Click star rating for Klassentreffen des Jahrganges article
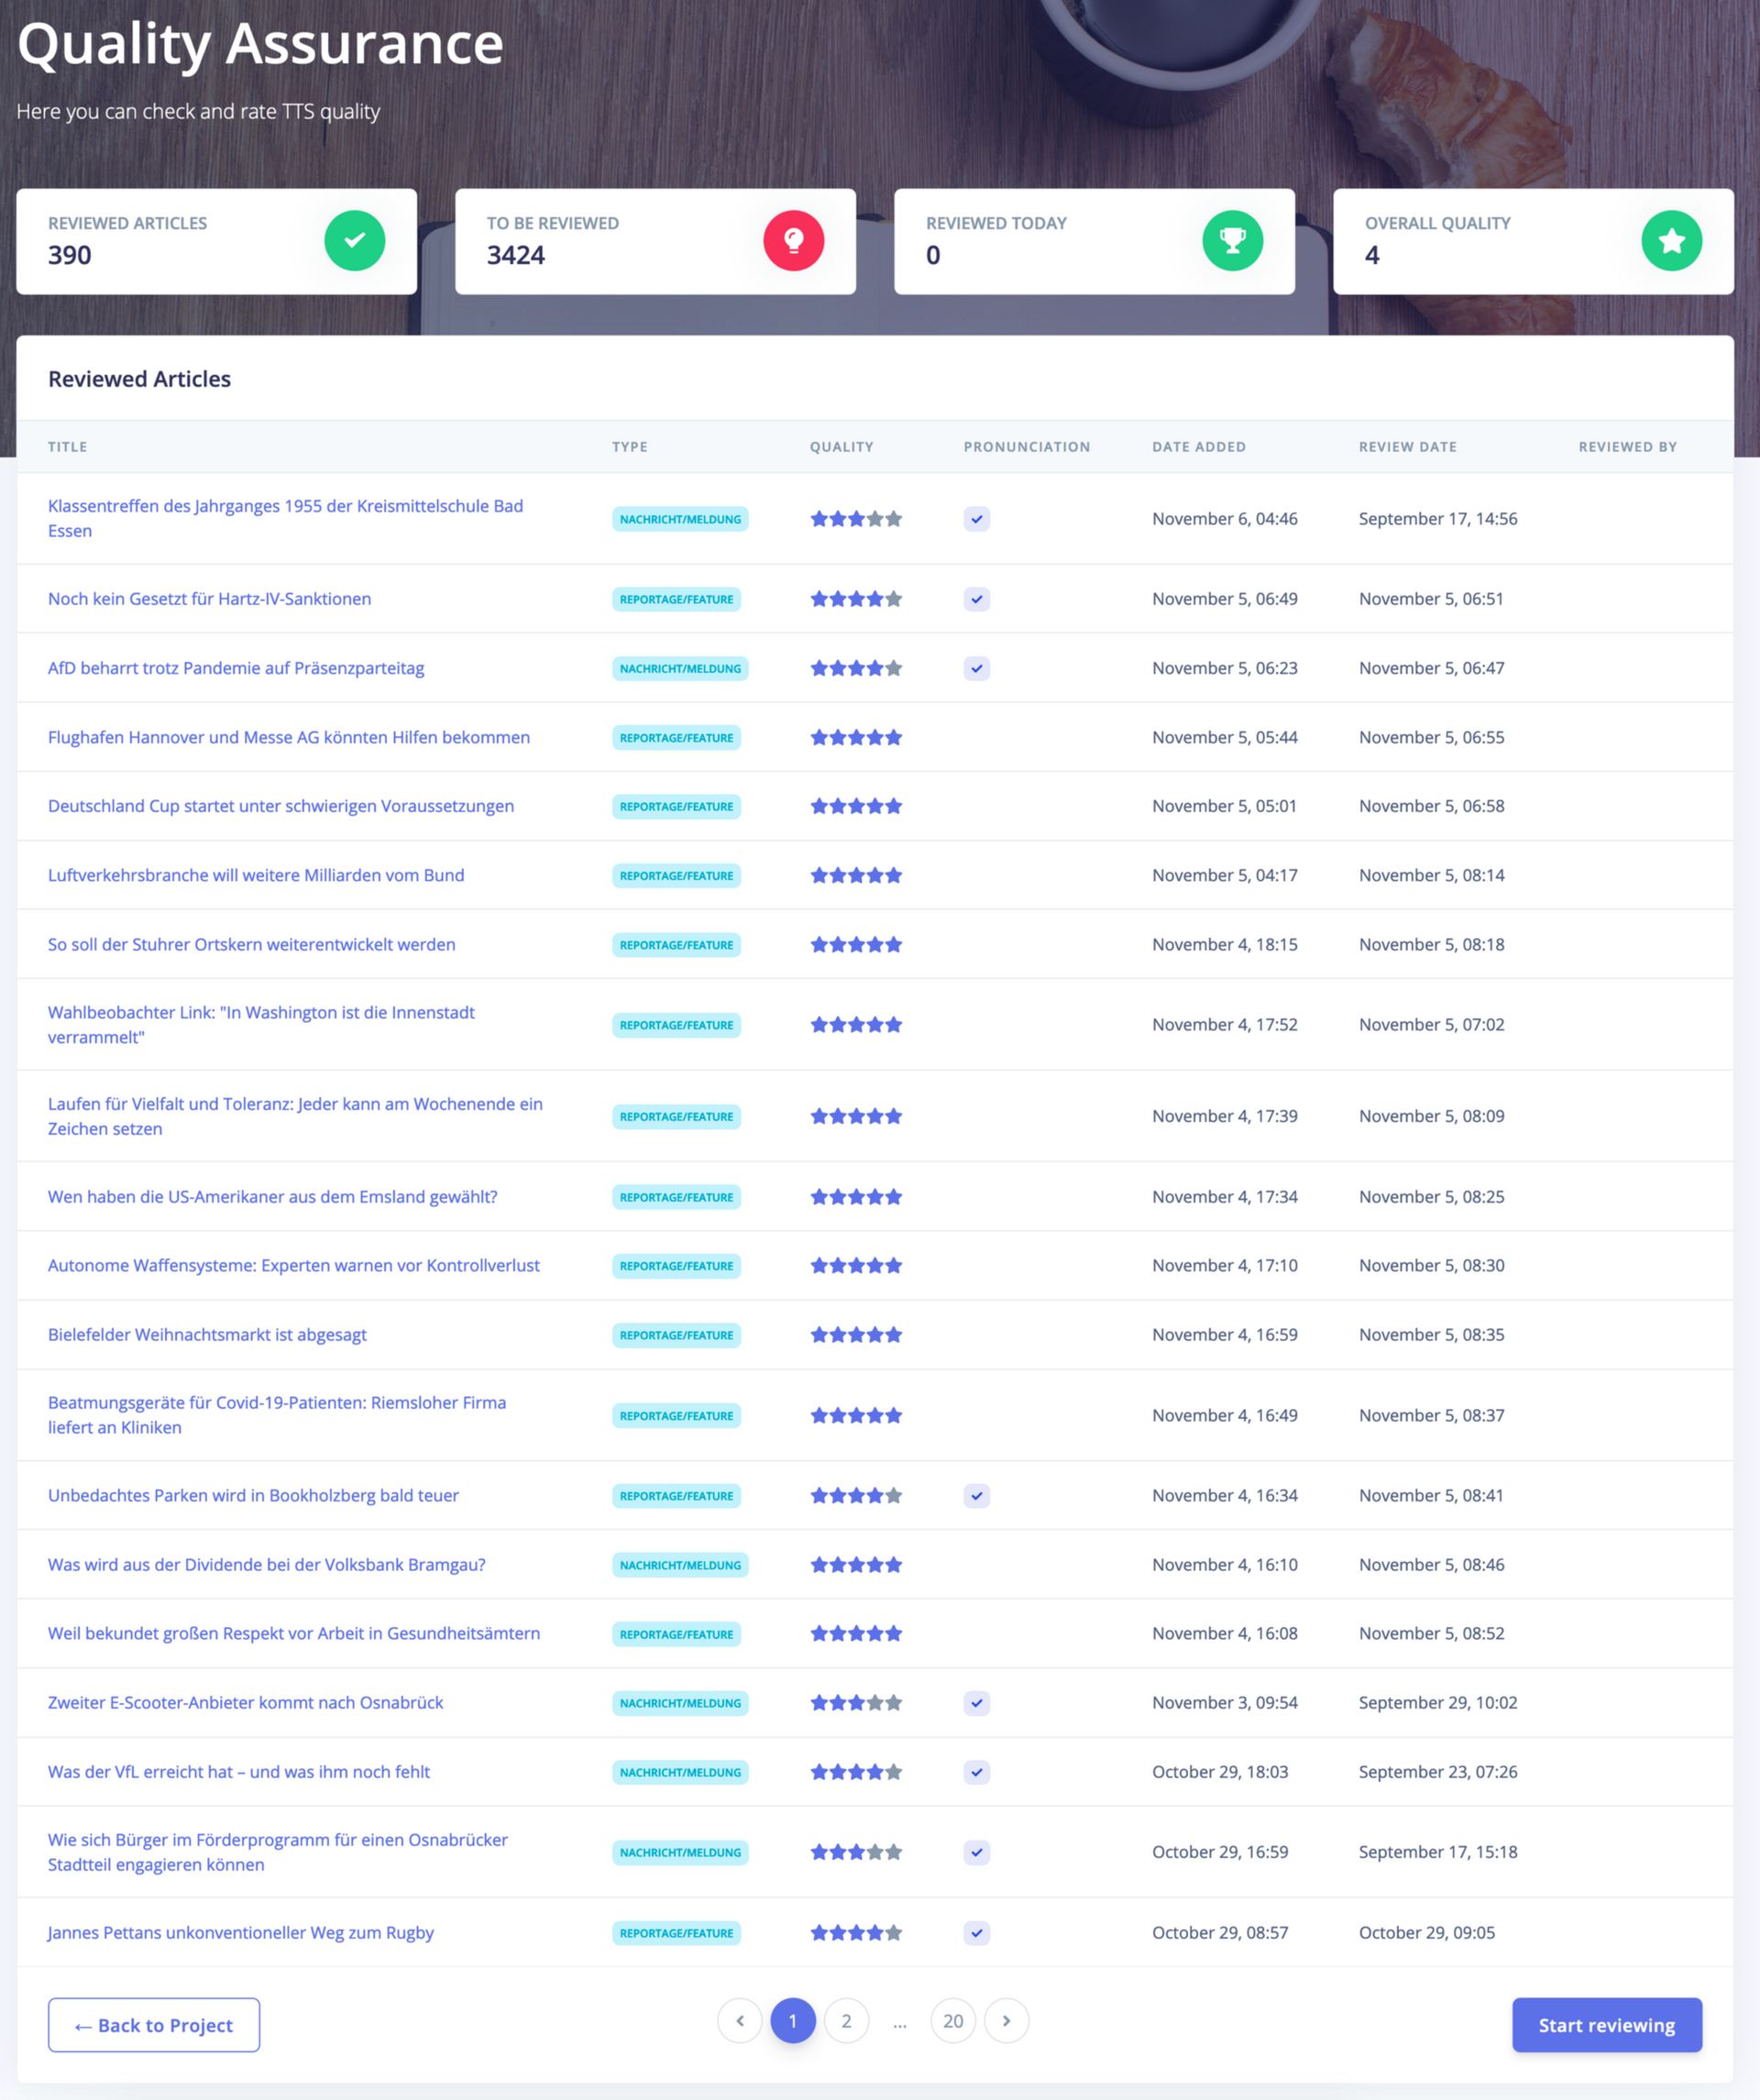 (x=856, y=519)
